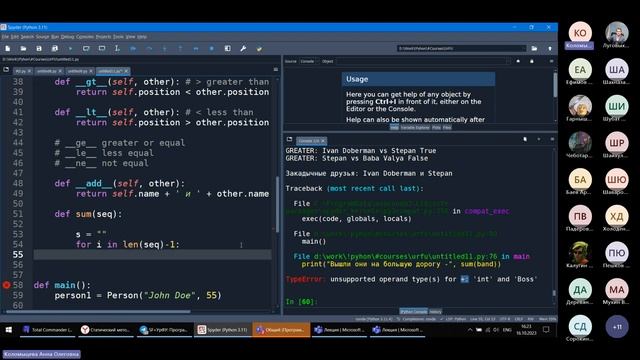This screenshot has width=640, height=360.
Task: Open the Search menu
Action: point(27,37)
